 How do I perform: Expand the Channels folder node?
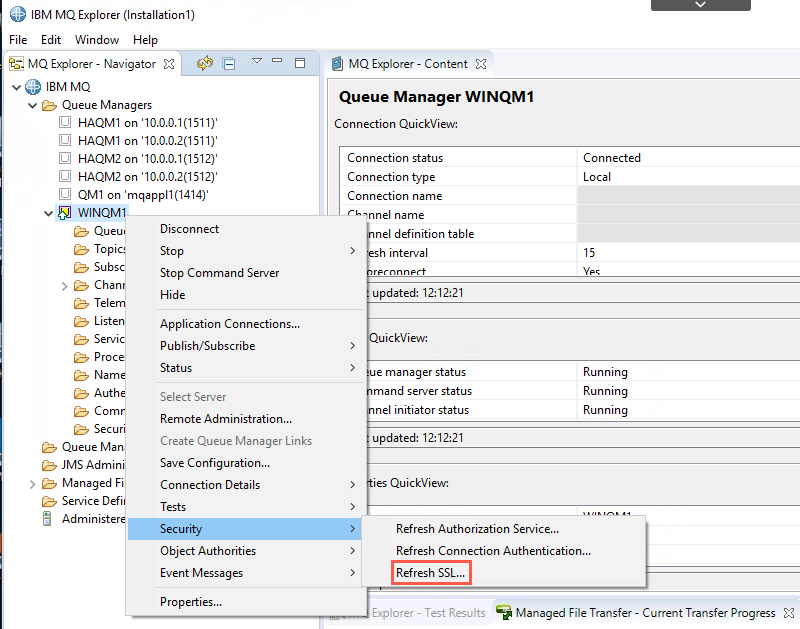pos(65,286)
